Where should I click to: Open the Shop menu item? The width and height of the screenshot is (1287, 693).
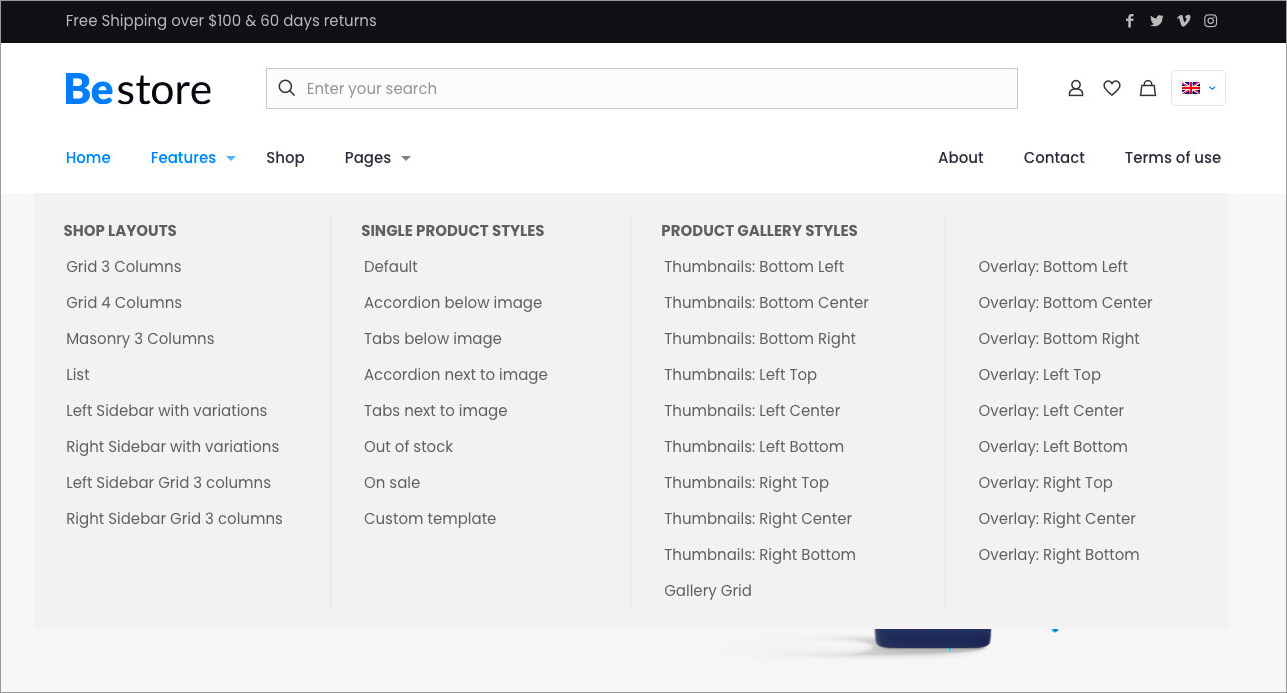285,157
